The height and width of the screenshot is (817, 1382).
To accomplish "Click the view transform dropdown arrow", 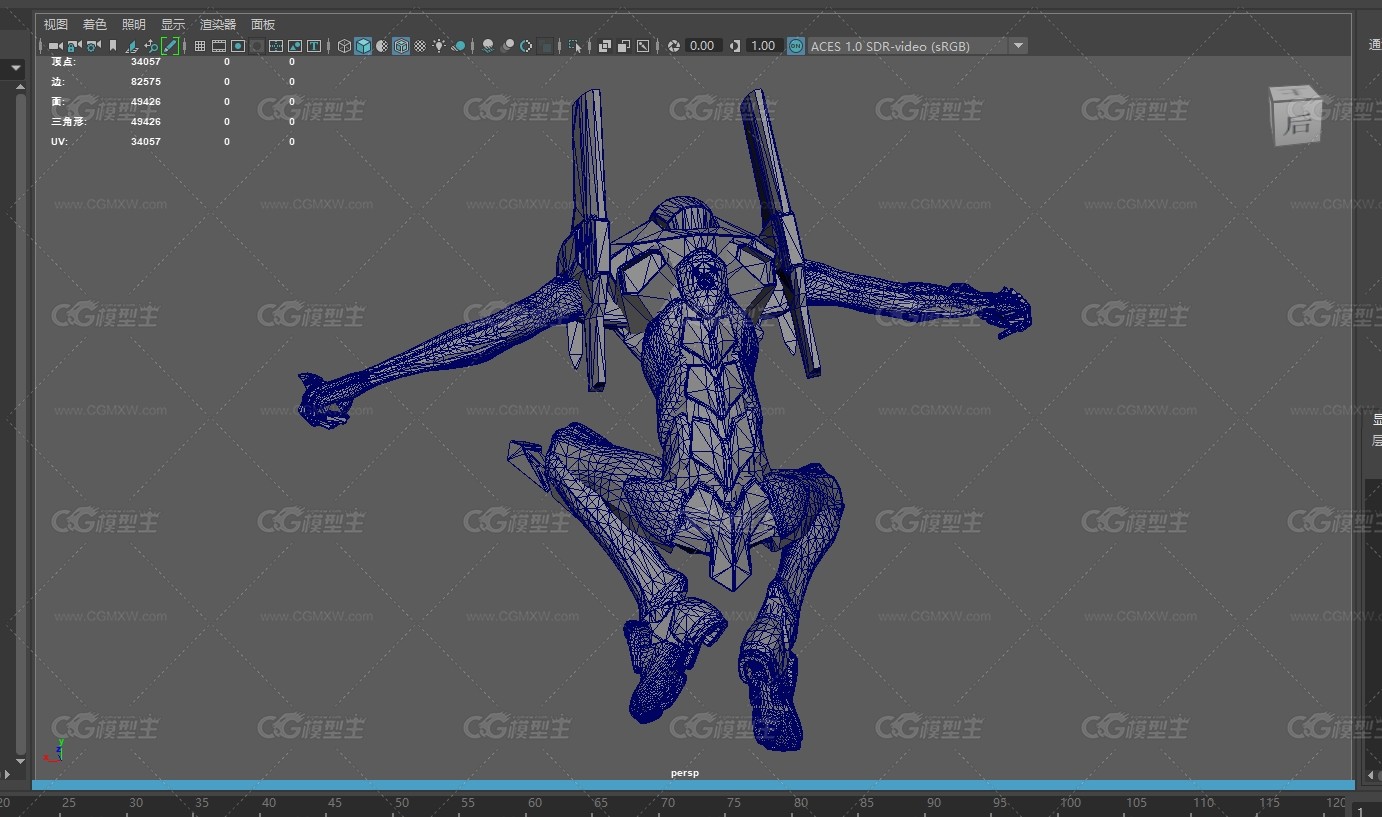I will 1018,46.
